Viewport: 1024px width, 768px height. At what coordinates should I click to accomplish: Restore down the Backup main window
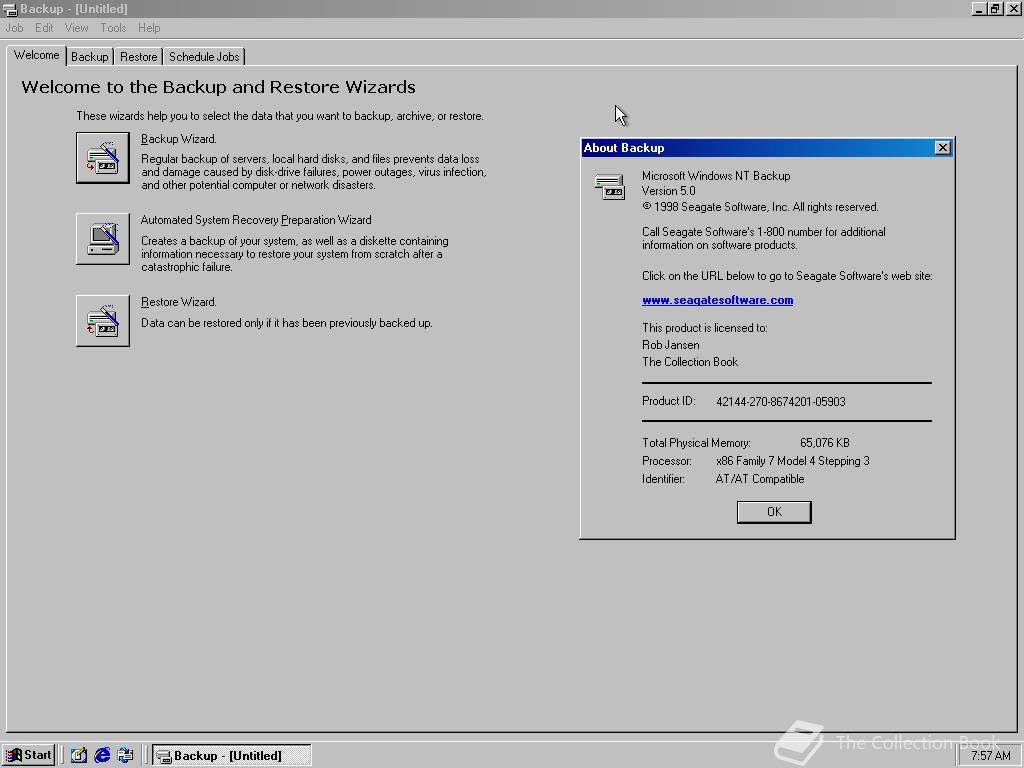[995, 8]
